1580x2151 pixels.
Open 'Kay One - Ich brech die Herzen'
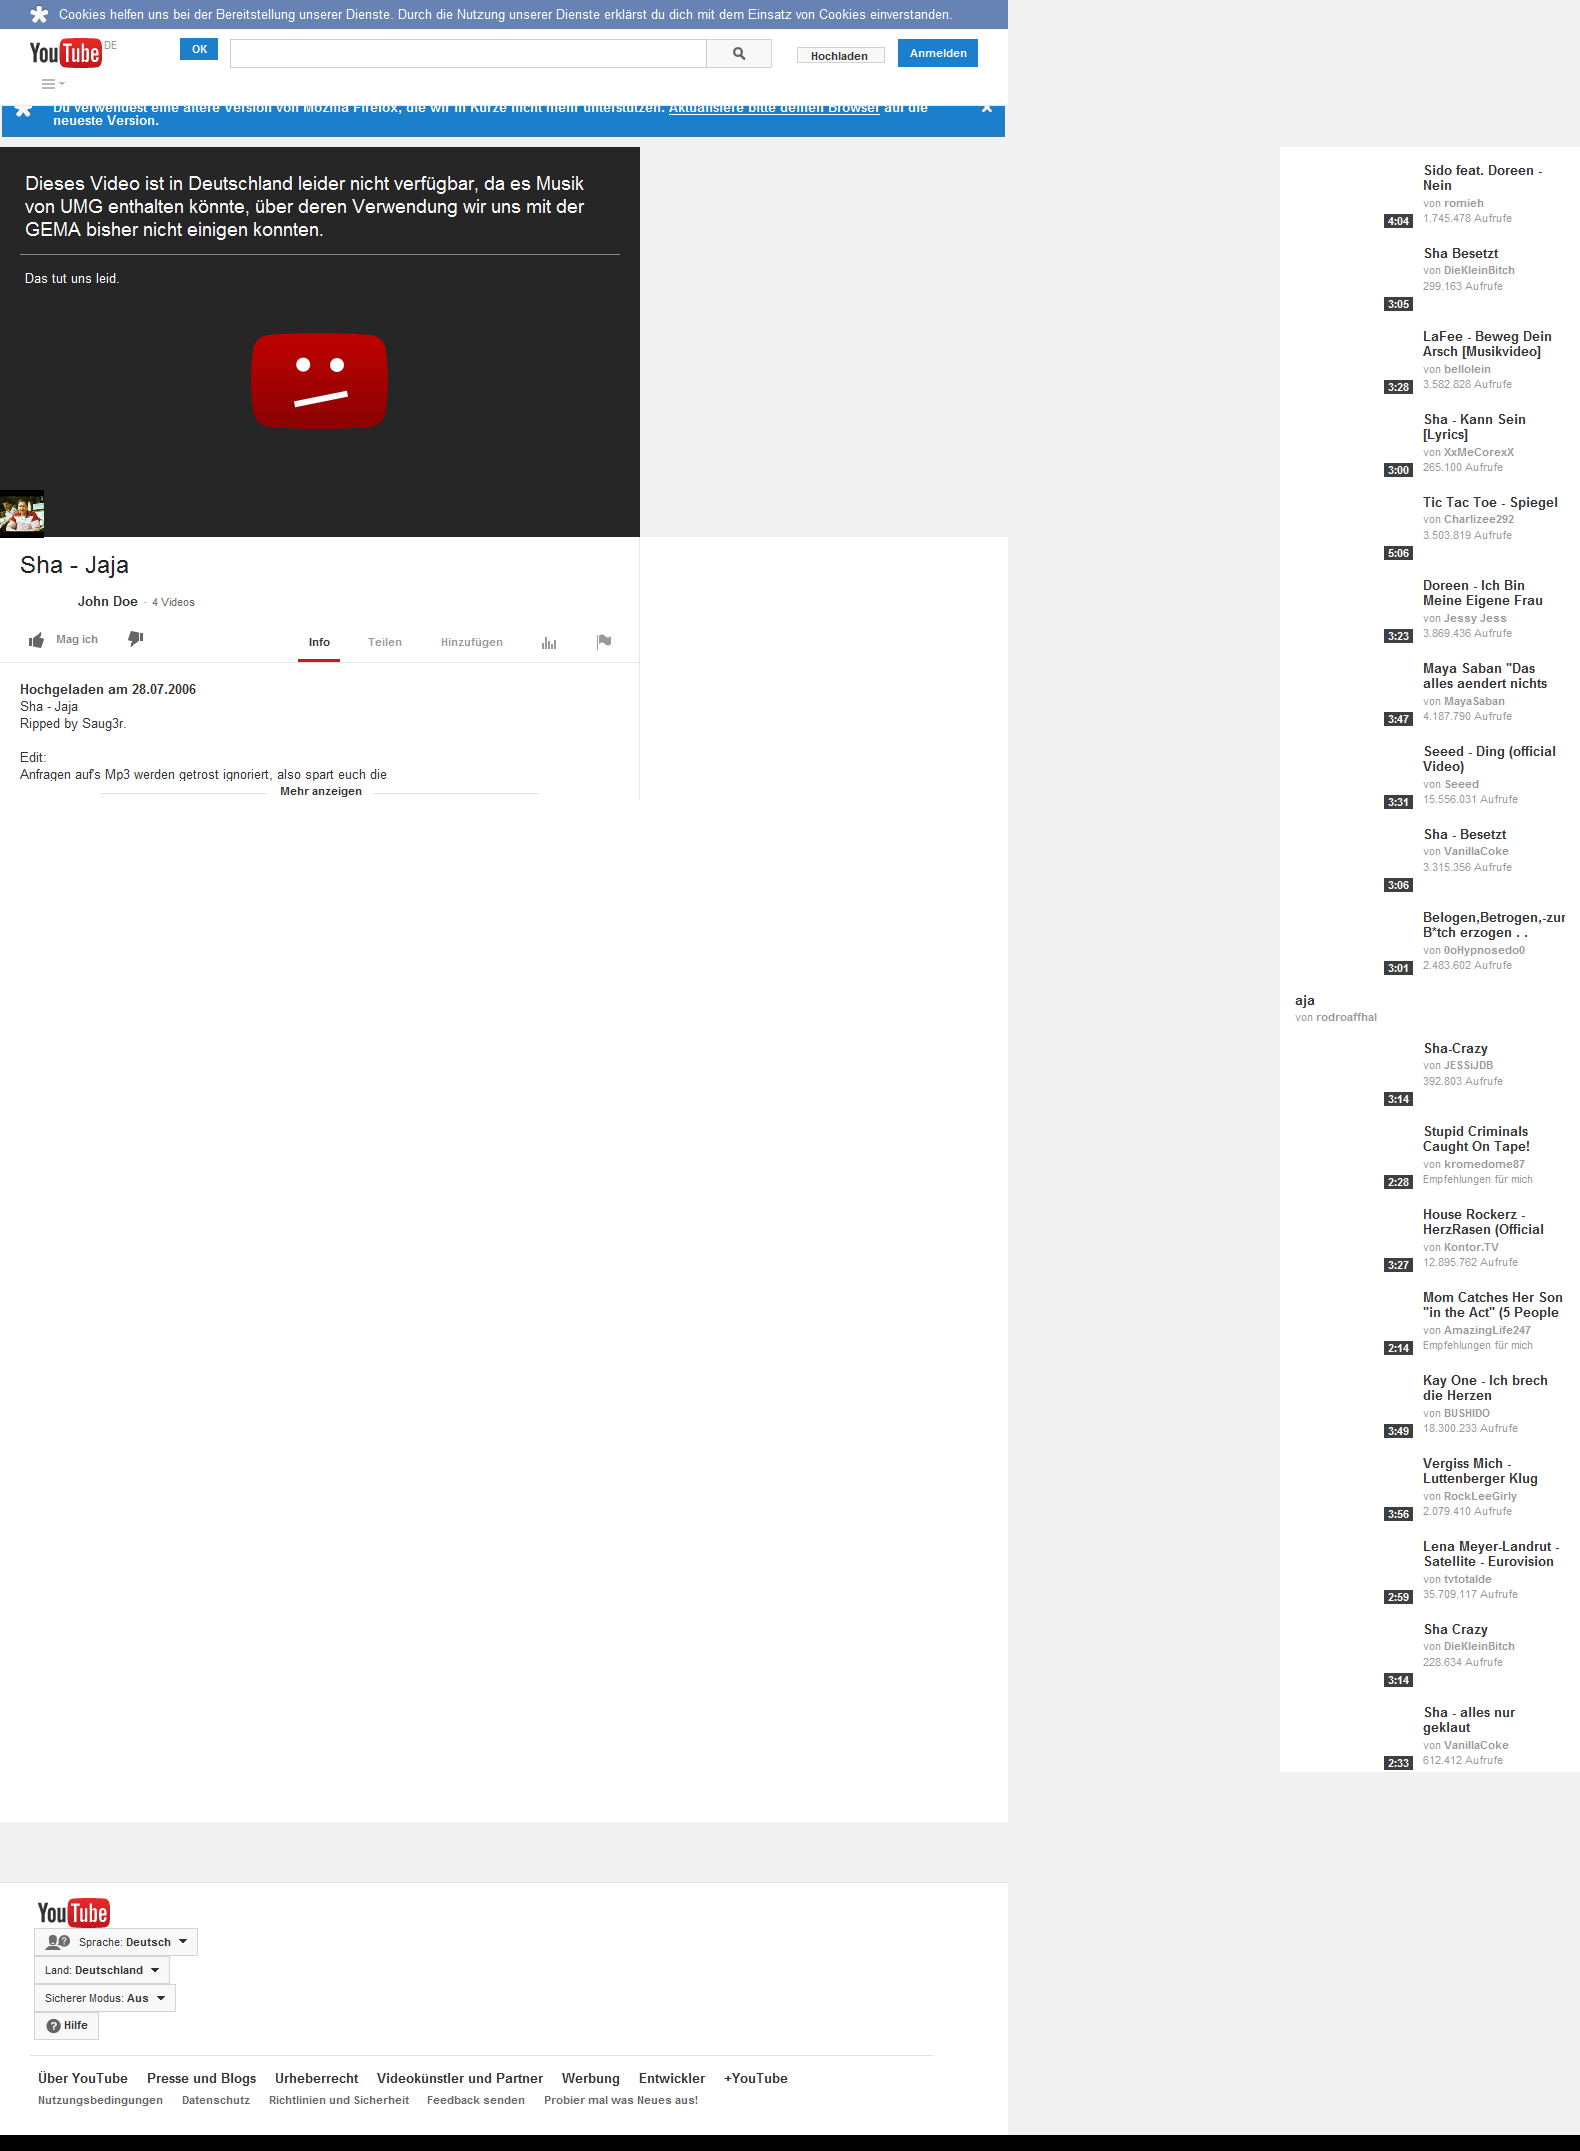[1485, 1388]
